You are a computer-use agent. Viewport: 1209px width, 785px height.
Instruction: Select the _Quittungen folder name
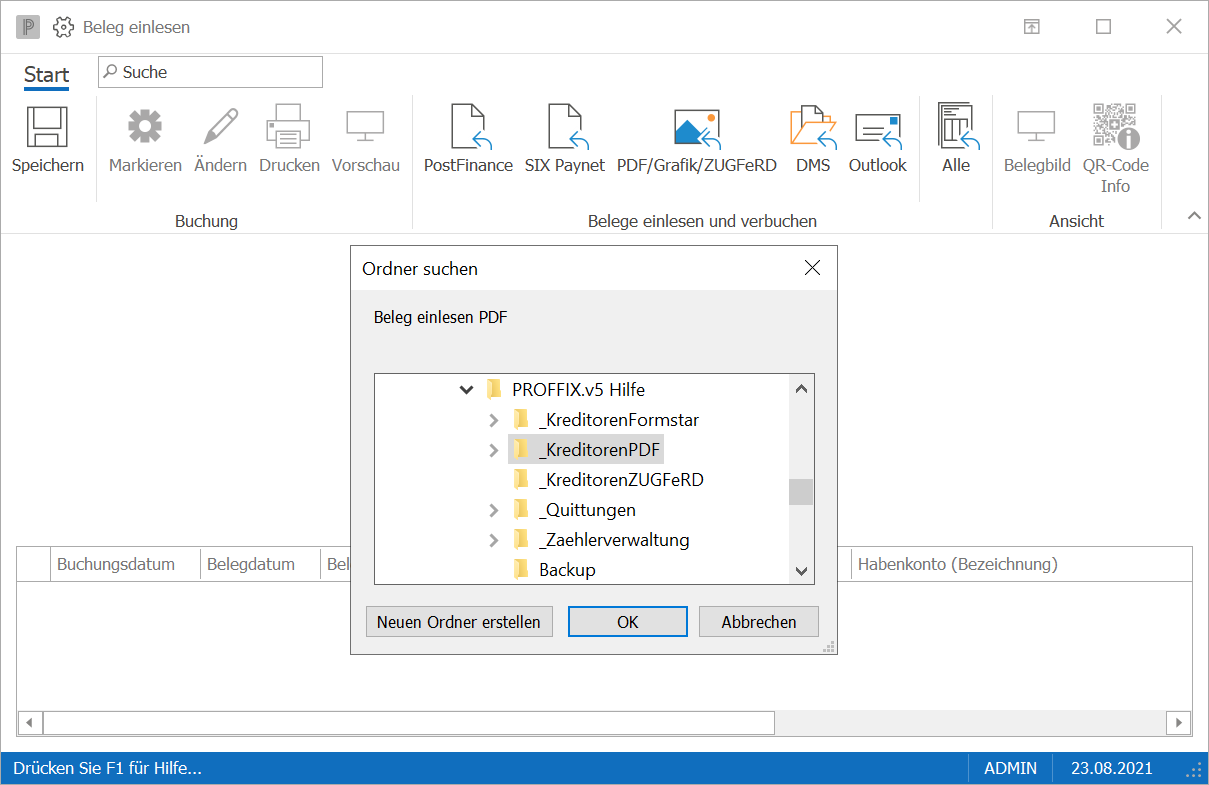coord(587,510)
